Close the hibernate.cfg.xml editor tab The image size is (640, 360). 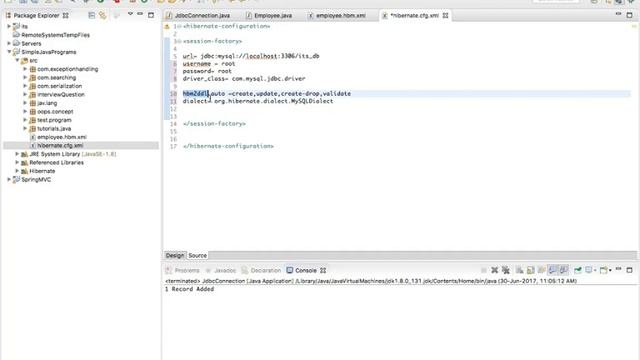445,16
